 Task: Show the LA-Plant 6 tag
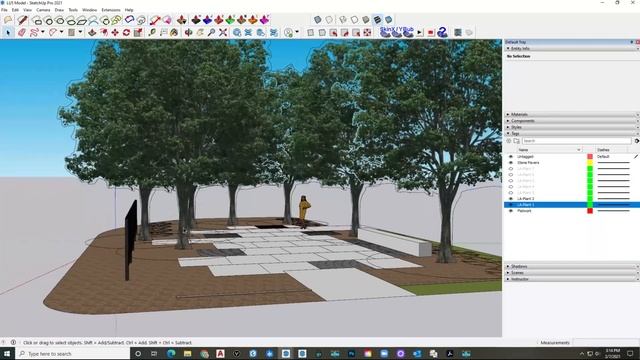click(x=511, y=175)
